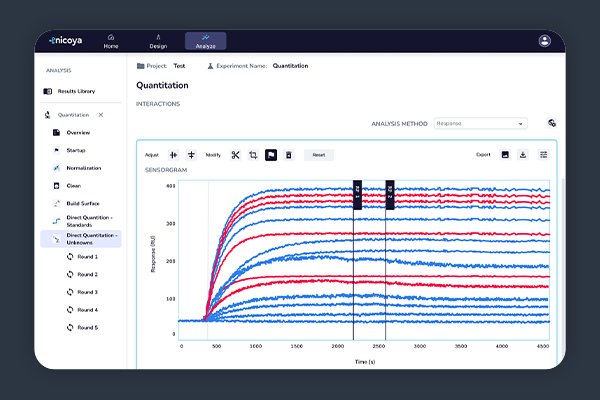
Task: Open the chart options list icon
Action: (x=543, y=155)
